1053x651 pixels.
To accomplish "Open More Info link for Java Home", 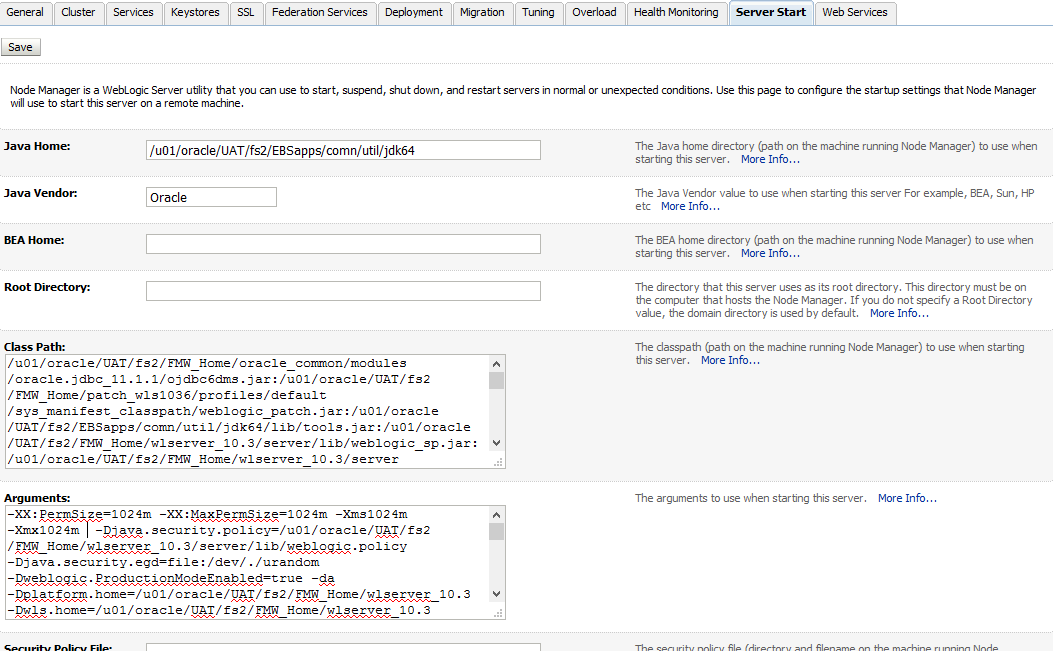I will pos(770,159).
